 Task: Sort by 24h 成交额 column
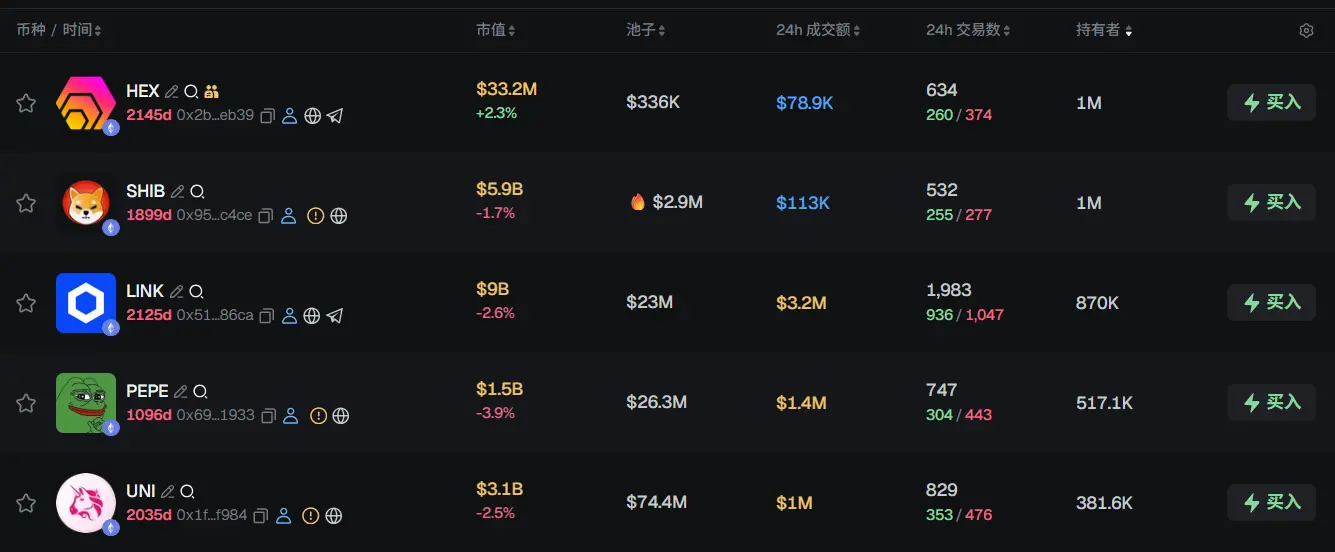[818, 31]
